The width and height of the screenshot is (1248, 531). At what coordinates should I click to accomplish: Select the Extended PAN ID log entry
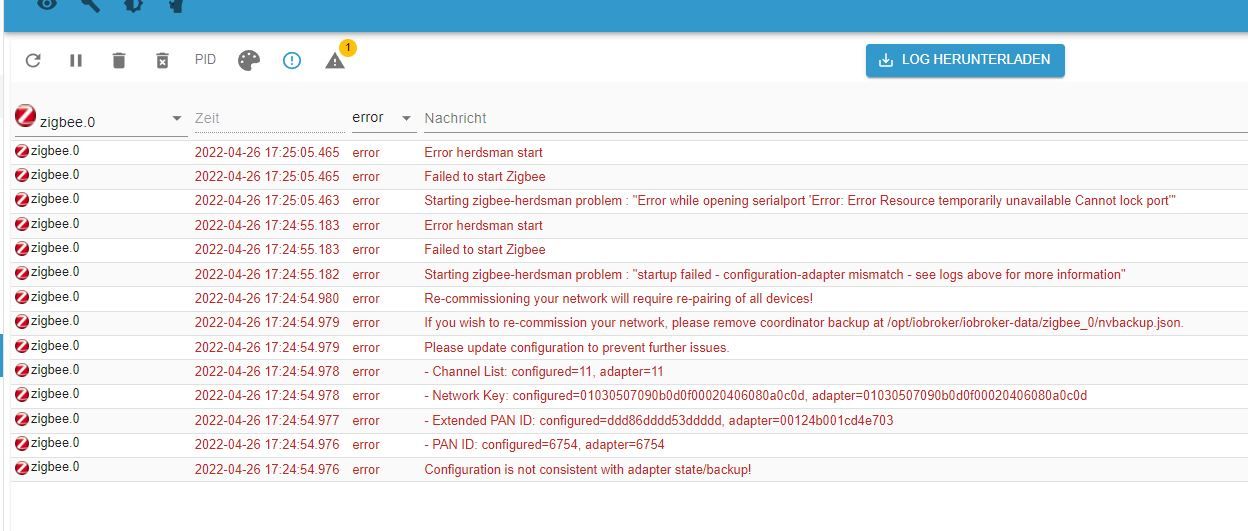coord(658,420)
